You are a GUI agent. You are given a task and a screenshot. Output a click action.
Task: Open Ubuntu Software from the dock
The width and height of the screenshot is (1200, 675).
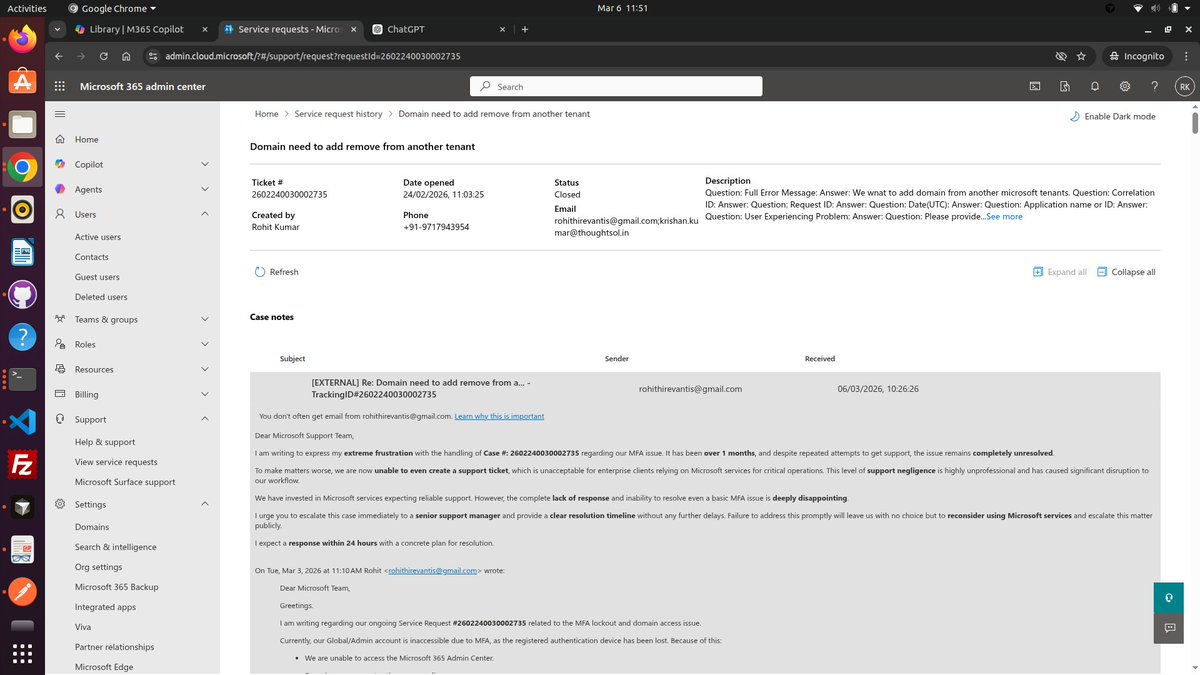point(22,82)
